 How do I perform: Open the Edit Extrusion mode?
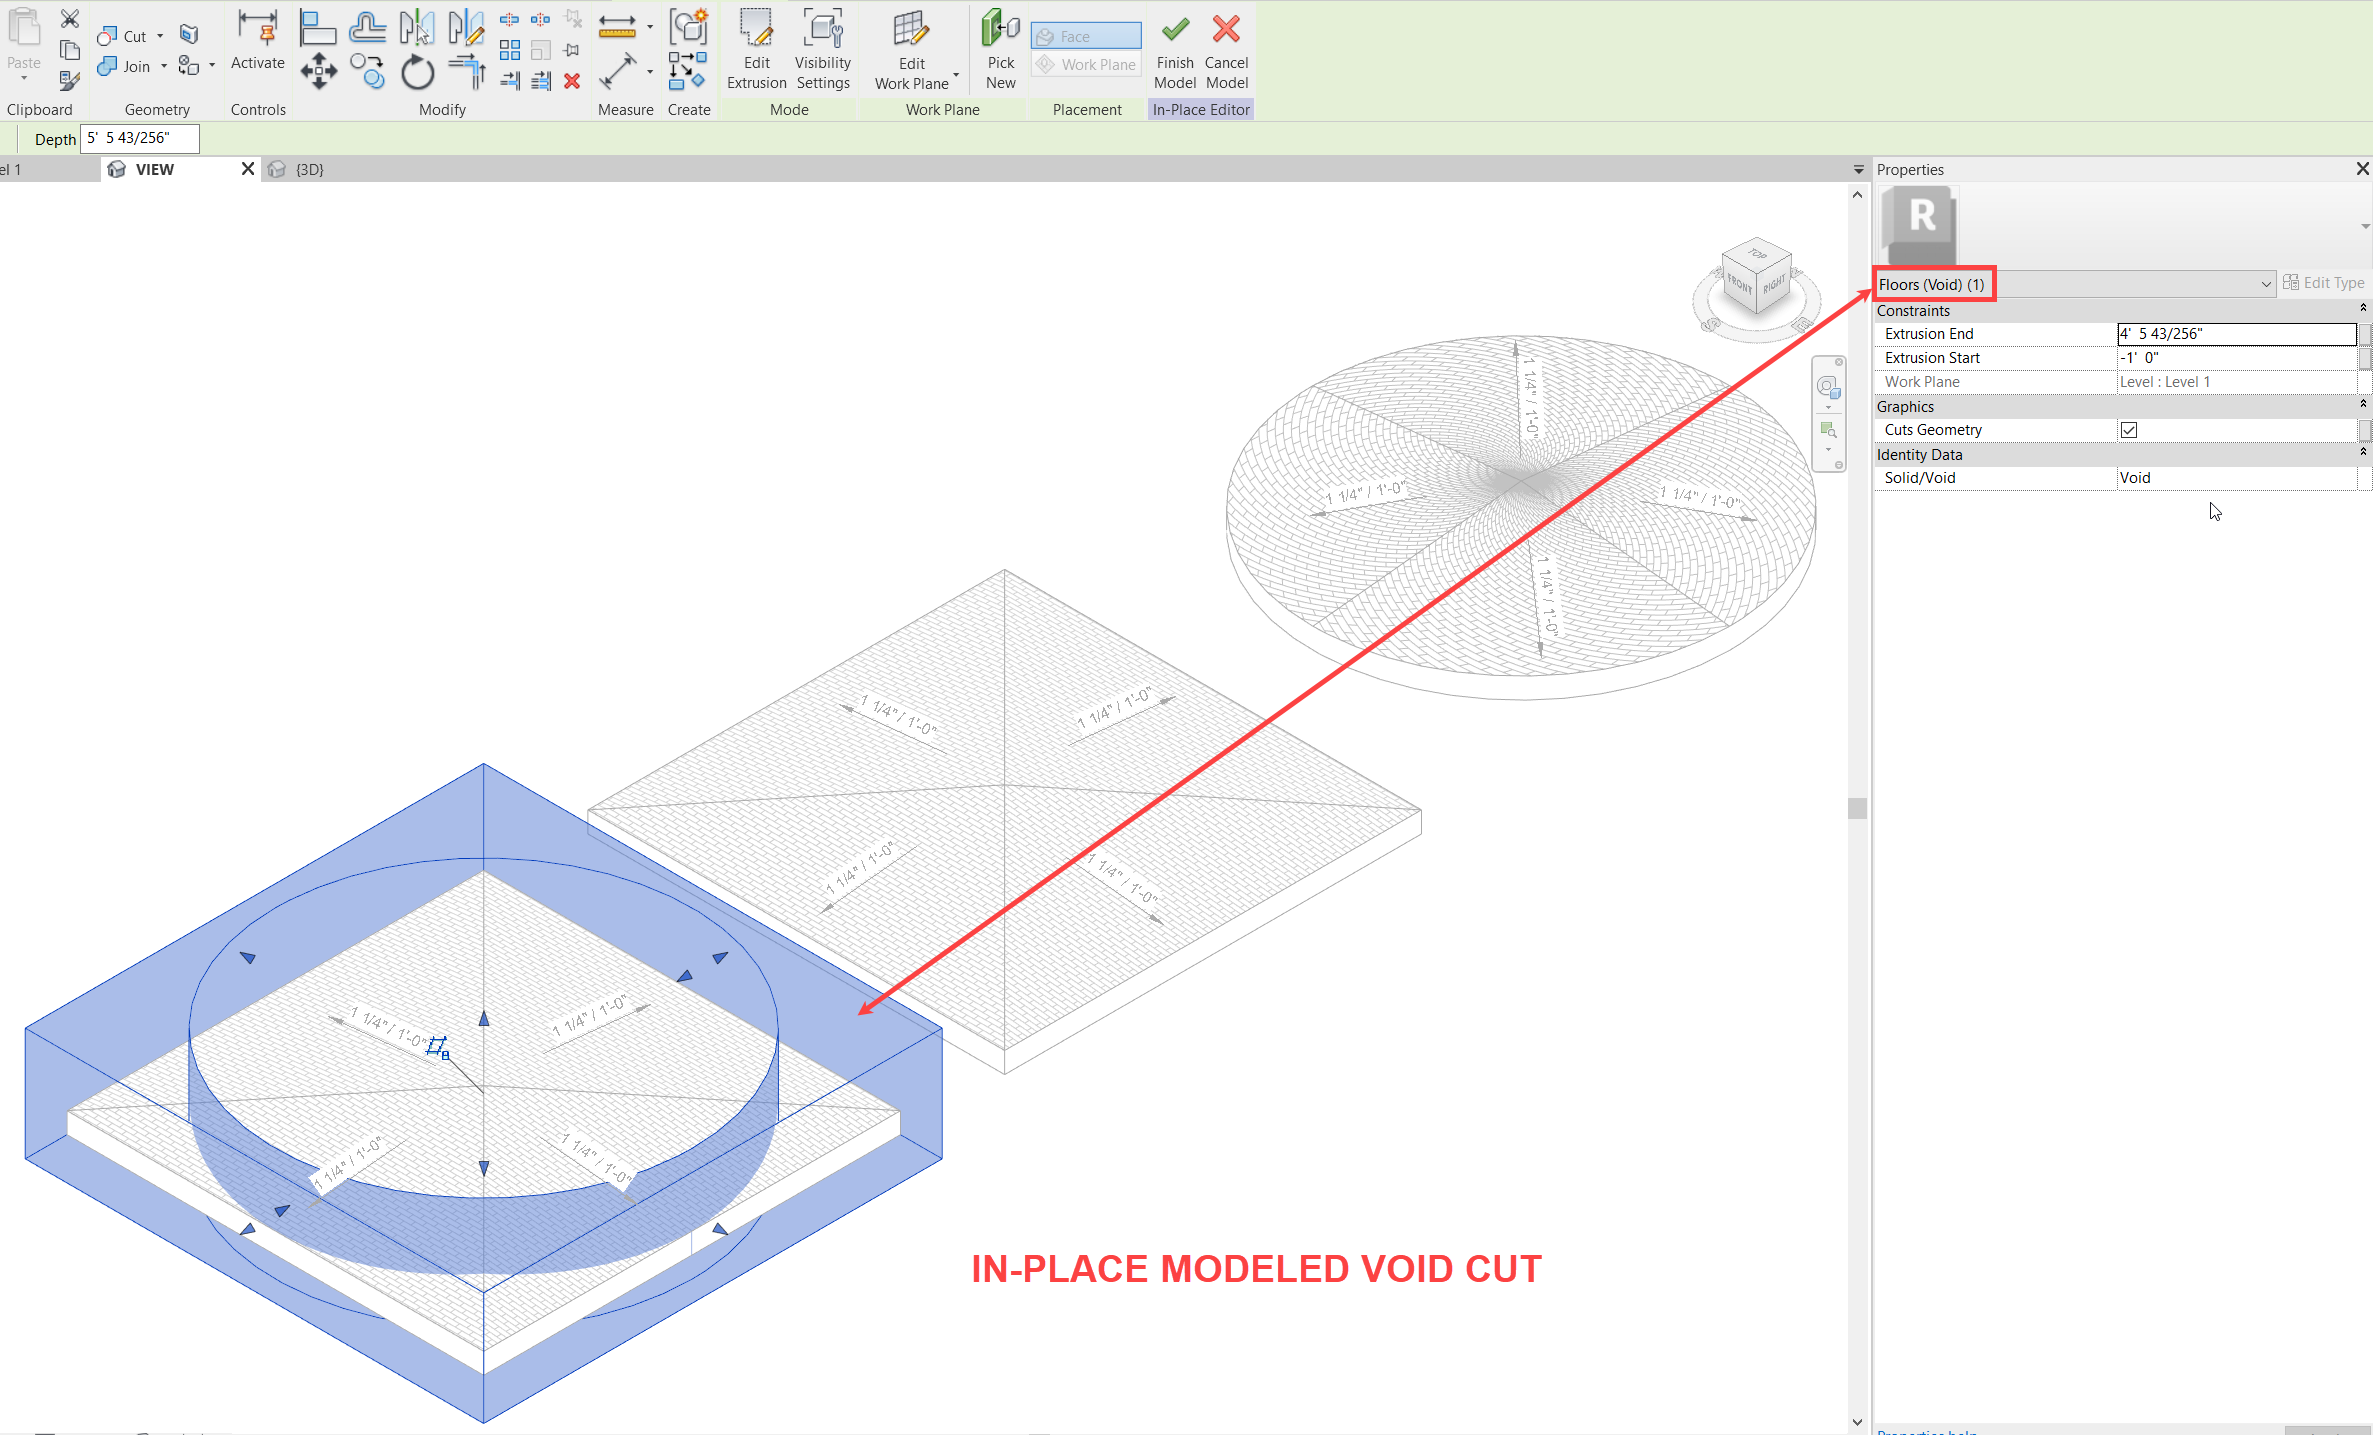(x=756, y=50)
